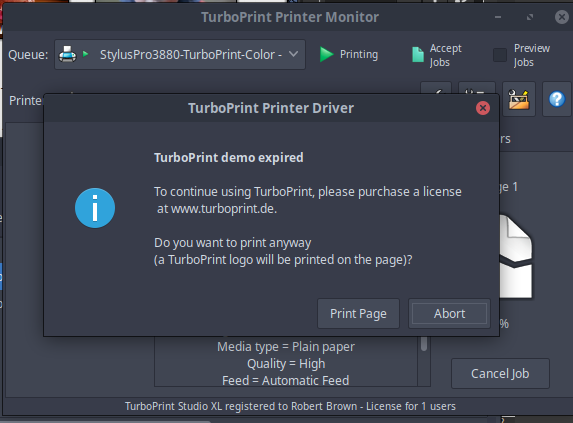573x423 pixels.
Task: Minimize the Printer Monitor window
Action: (x=498, y=17)
